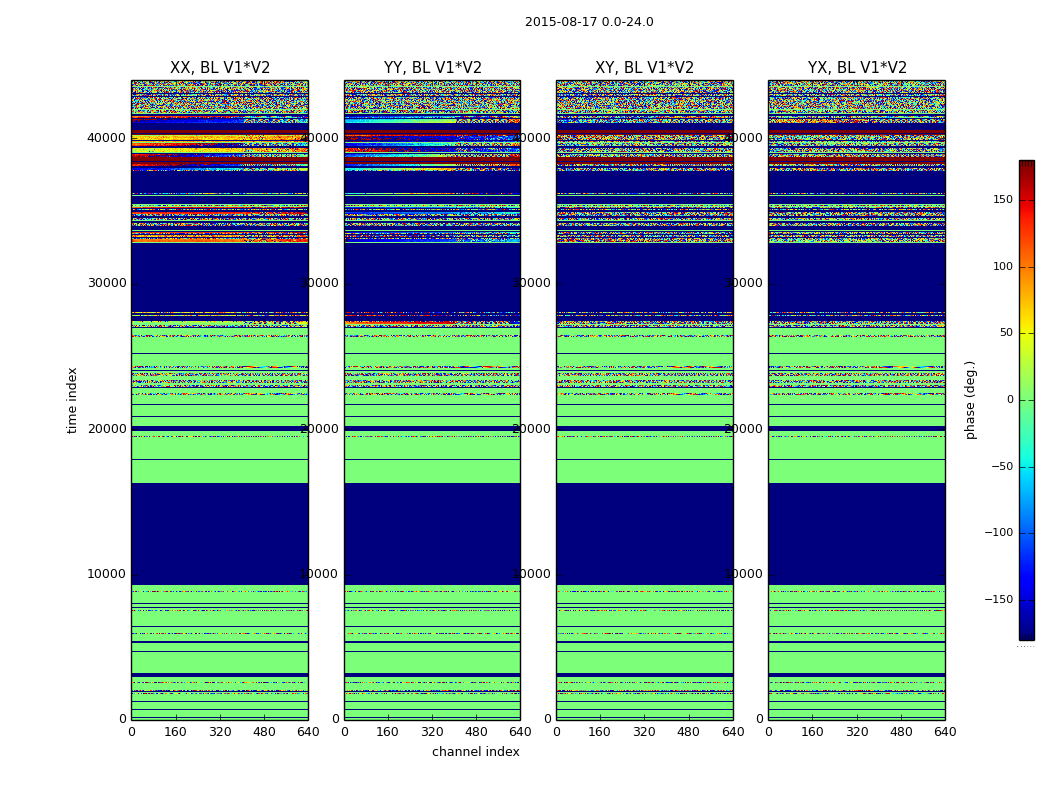Click the XX, BL V1*V2 subplot title
This screenshot has width=1050, height=800.
coord(220,68)
